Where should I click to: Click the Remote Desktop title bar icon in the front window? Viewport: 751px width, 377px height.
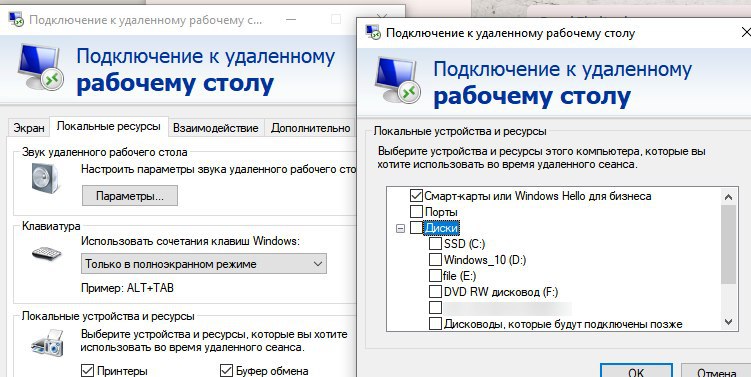[x=373, y=33]
